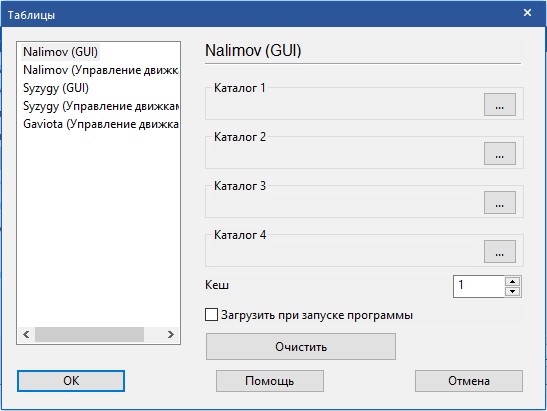Screen dimensions: 547x411
Task: Browse folder for Каталог 2
Action: click(500, 153)
